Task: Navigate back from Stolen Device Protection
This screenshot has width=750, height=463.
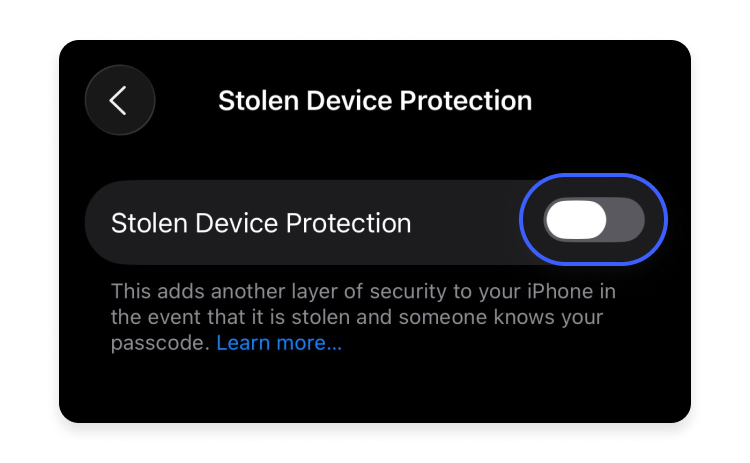Action: (120, 100)
